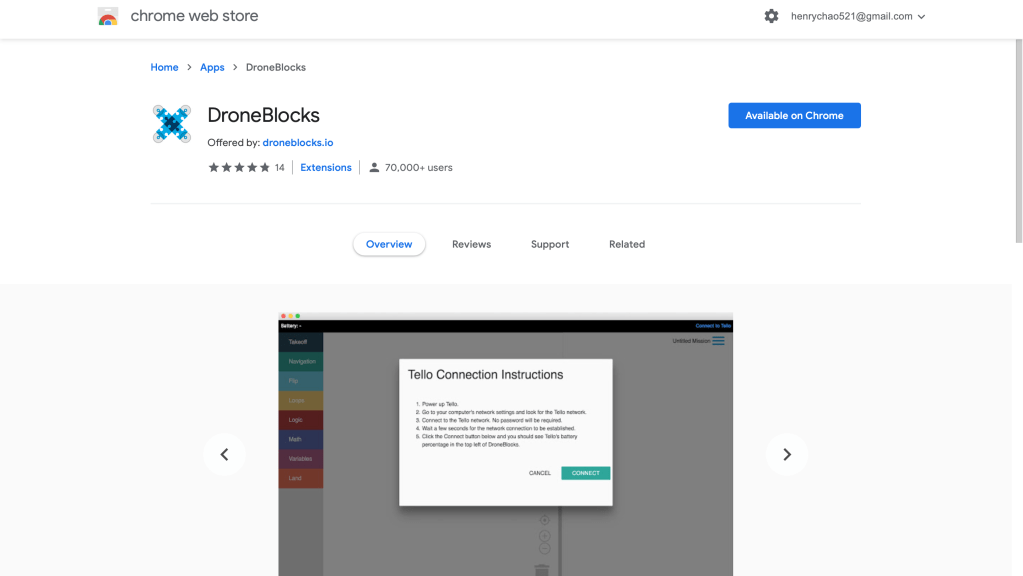
Task: Click the 14 ratings count
Action: coord(280,168)
